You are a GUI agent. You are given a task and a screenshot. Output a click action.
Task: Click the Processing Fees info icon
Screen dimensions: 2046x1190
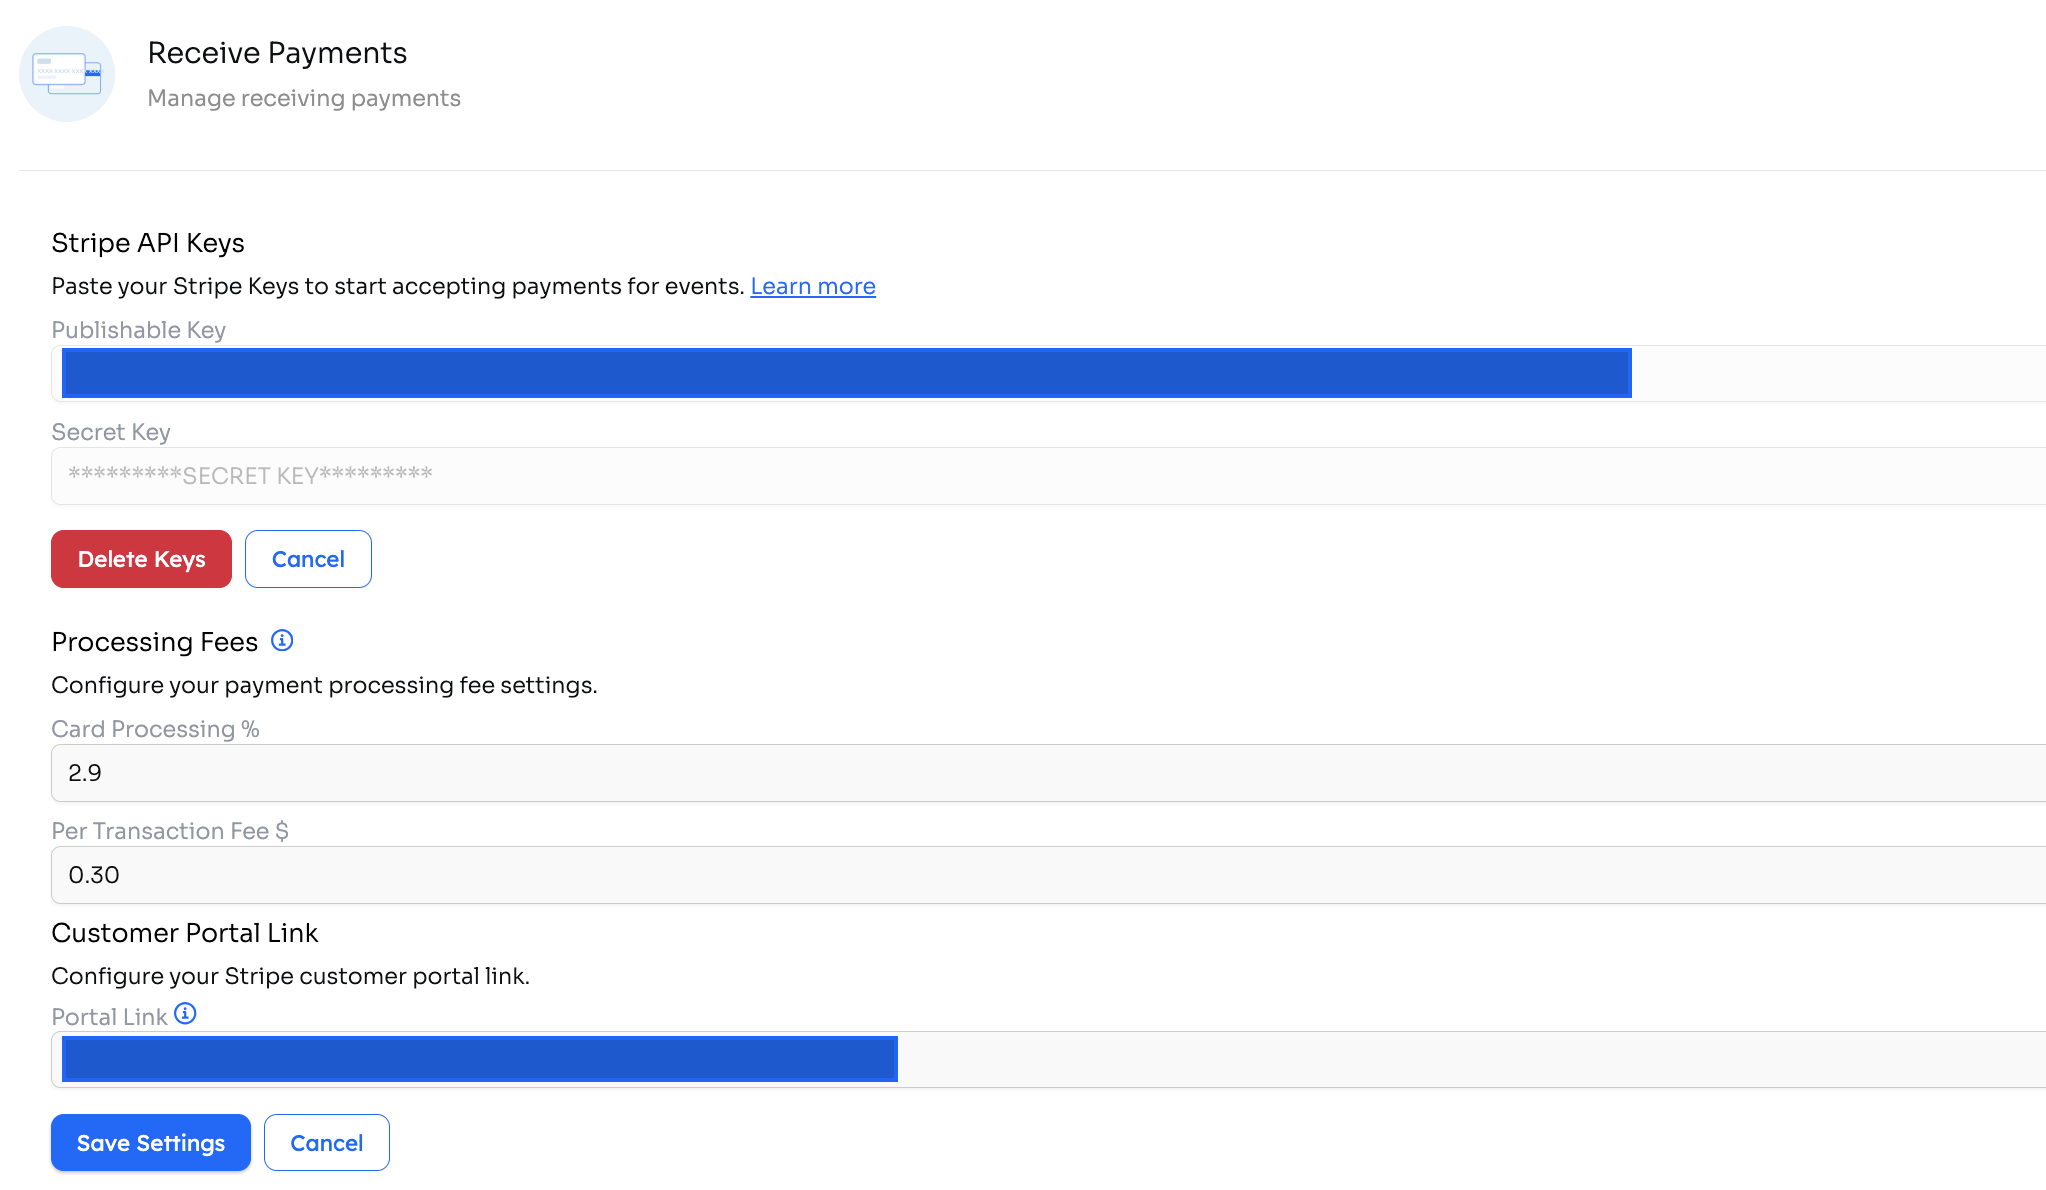(282, 640)
